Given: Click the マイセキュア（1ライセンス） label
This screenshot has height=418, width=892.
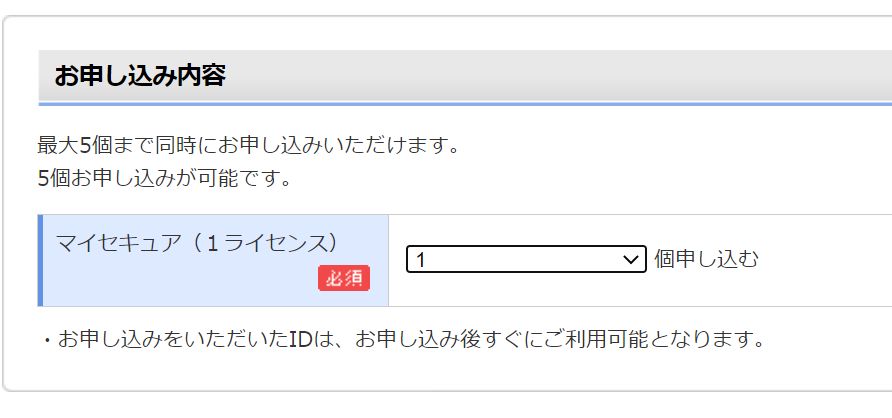Looking at the screenshot, I should click(197, 243).
